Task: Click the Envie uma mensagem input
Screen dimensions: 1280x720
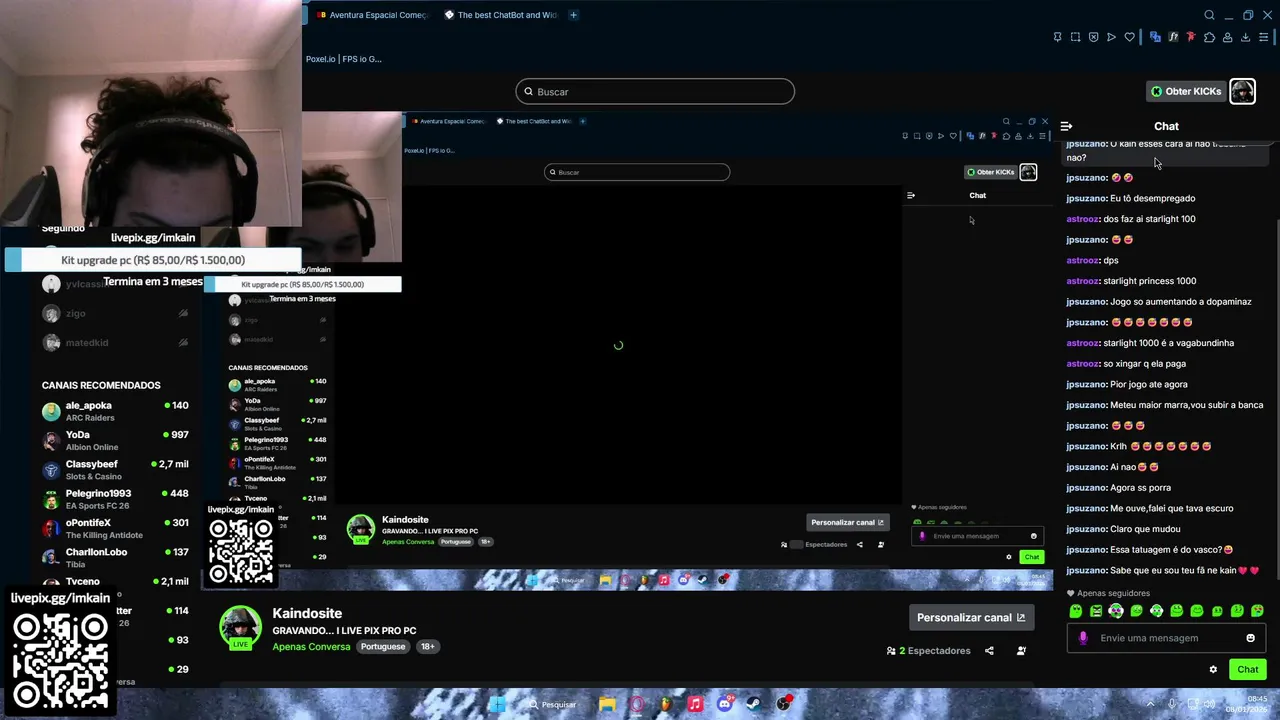Action: pos(1166,638)
